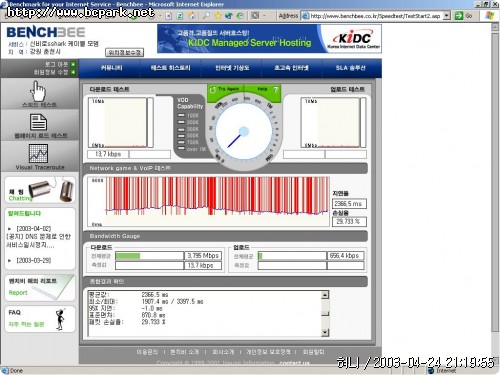Click the pointing hand speed test icon
500x375 pixels.
click(x=38, y=91)
